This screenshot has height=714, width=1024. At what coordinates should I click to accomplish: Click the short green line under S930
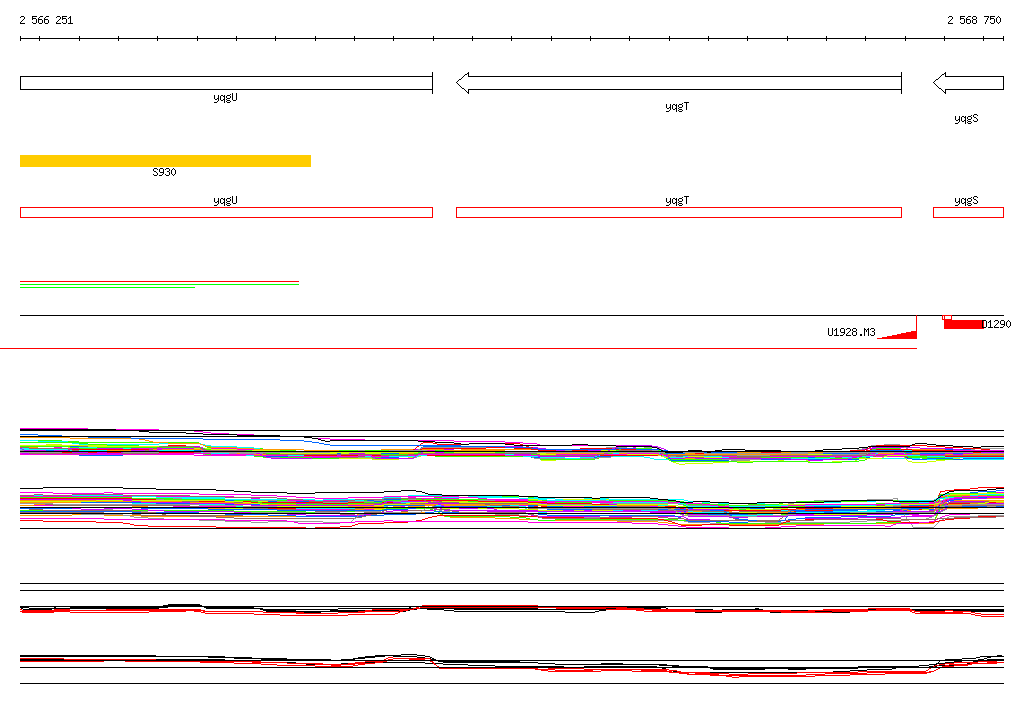pyautogui.click(x=108, y=287)
